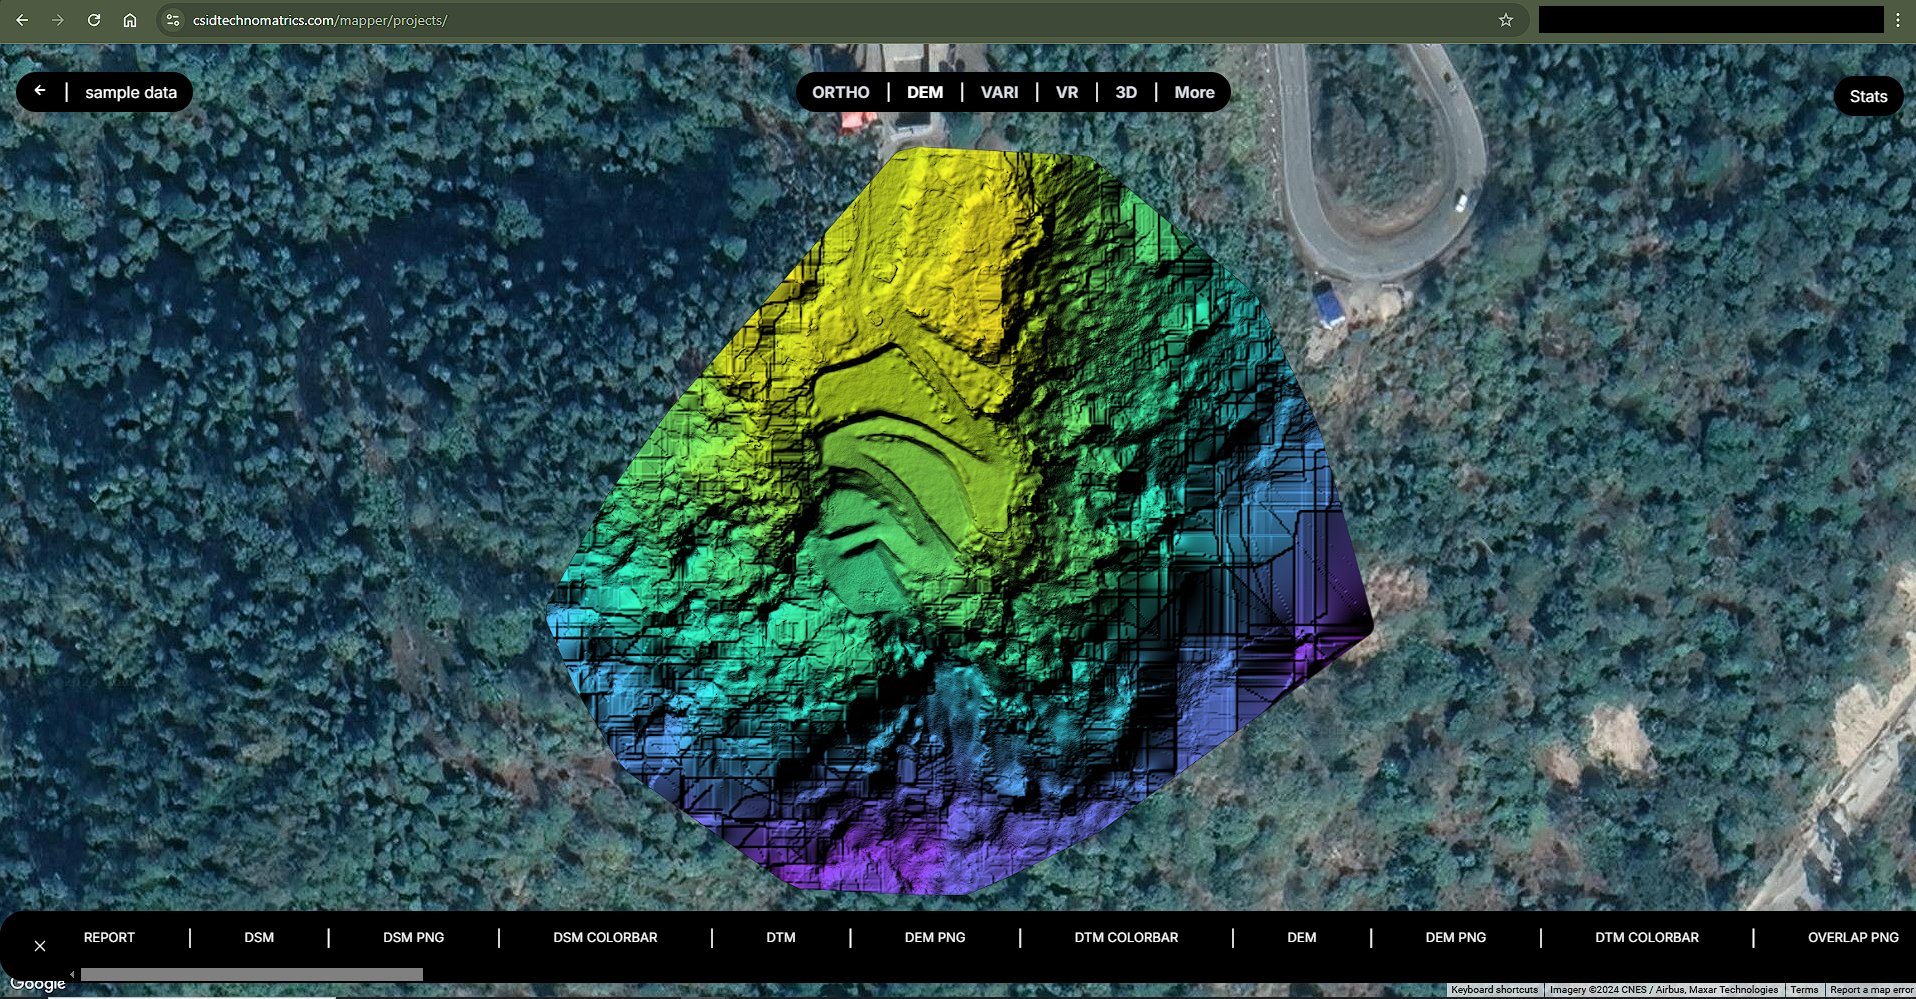Select DSM COLORBAR in bottom bar
The image size is (1916, 999).
coord(605,937)
